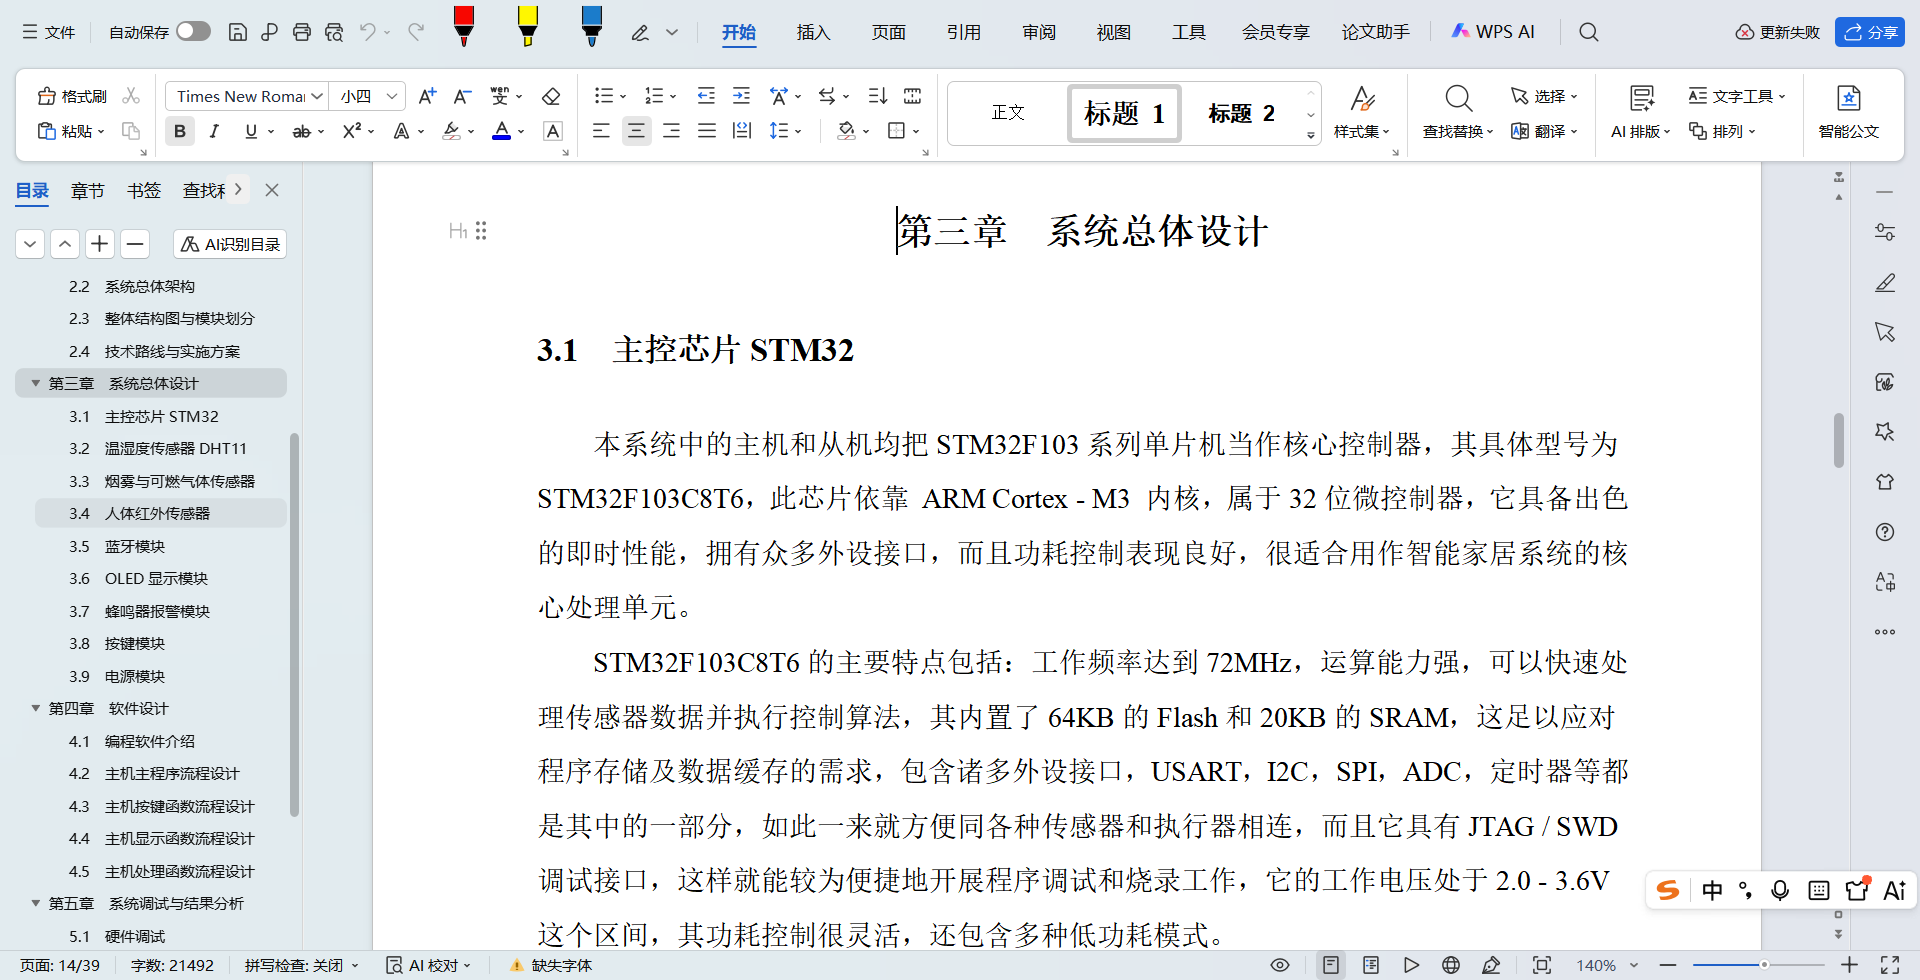Open the Smart Official Document tool
The width and height of the screenshot is (1920, 980).
[1848, 111]
